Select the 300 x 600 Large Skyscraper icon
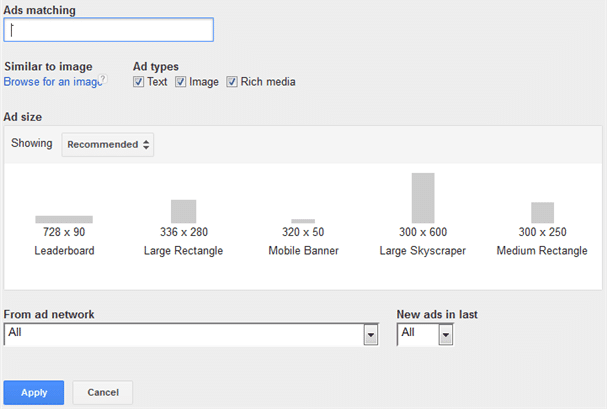The height and width of the screenshot is (409, 607). [423, 198]
